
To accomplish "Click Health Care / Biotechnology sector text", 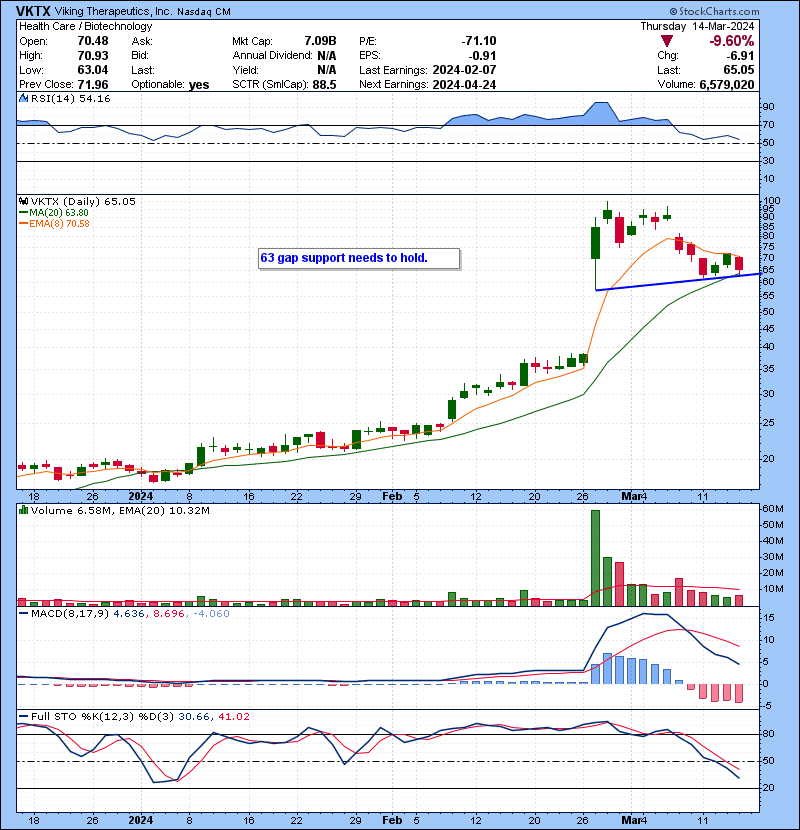I will click(86, 26).
